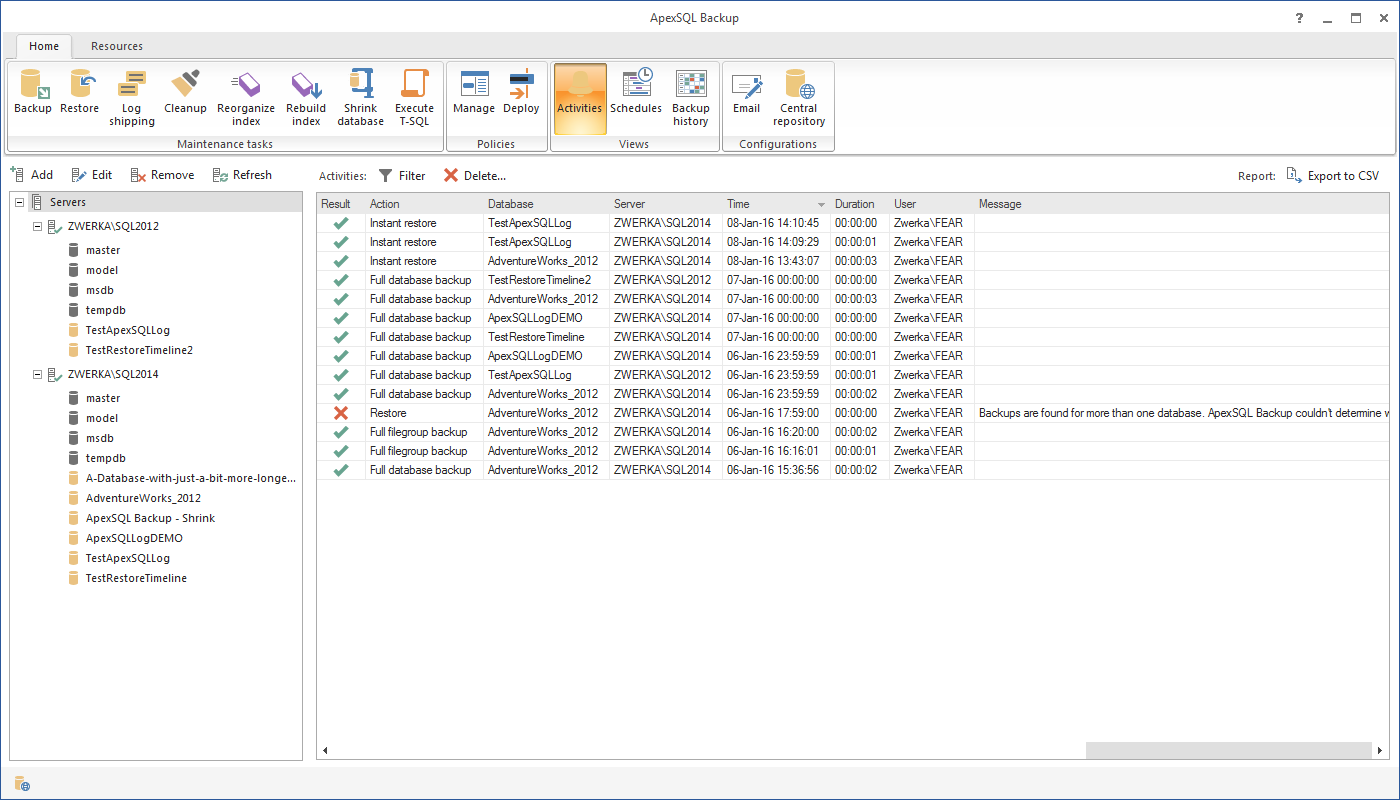Click the Help question mark icon

point(1299,18)
